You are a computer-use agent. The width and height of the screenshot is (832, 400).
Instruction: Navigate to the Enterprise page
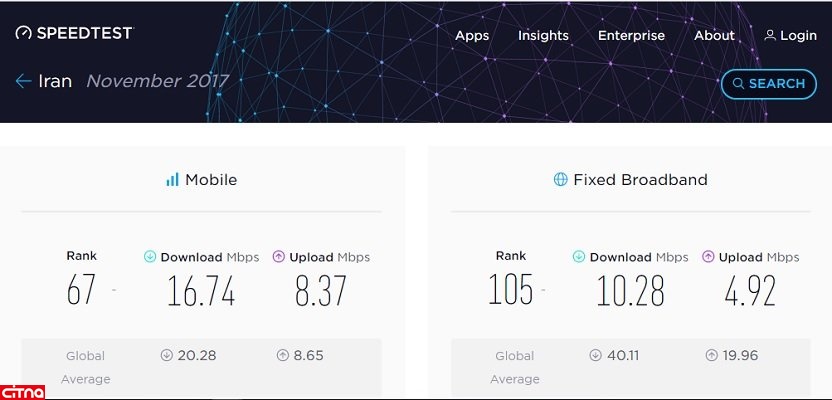(631, 35)
